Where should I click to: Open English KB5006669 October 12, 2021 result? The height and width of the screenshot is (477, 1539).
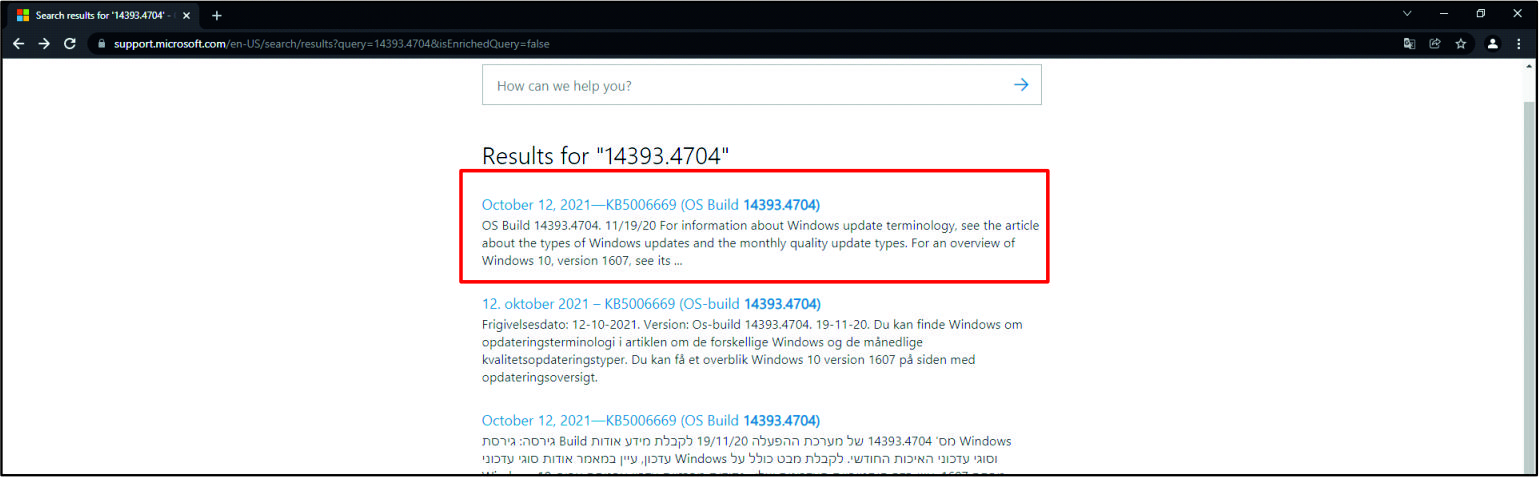[651, 205]
